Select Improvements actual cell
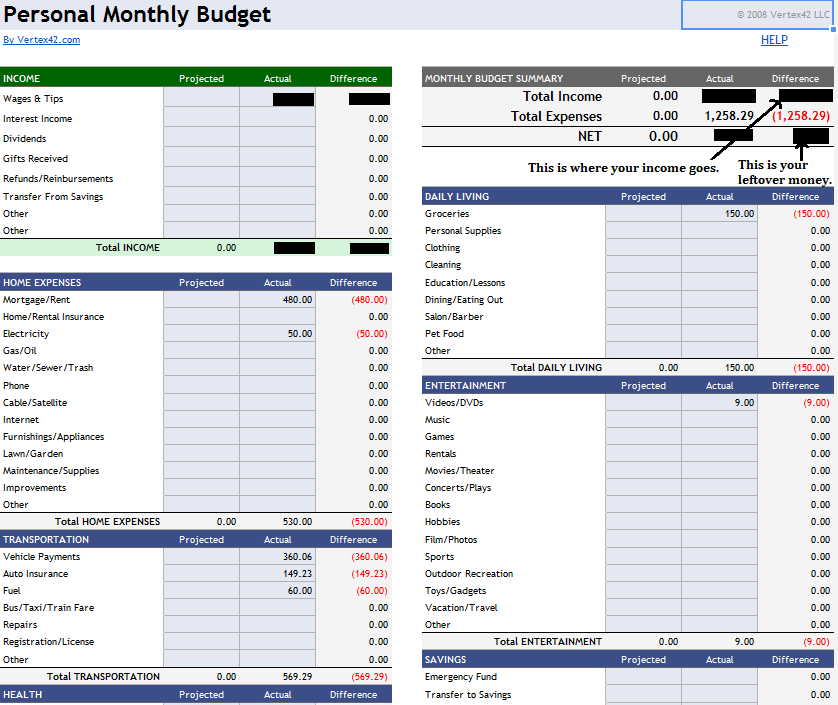The width and height of the screenshot is (838, 705). [x=277, y=488]
